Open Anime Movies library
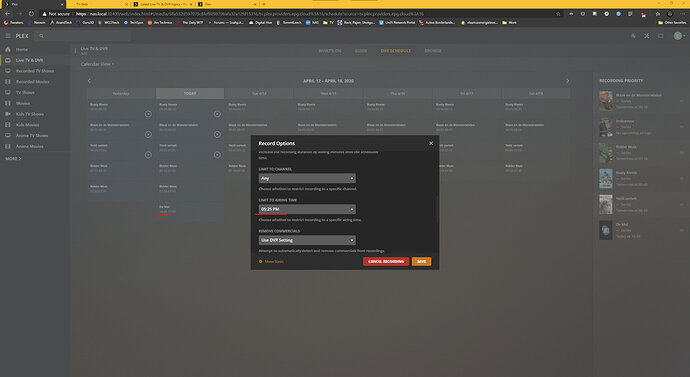The image size is (690, 377). [29, 146]
